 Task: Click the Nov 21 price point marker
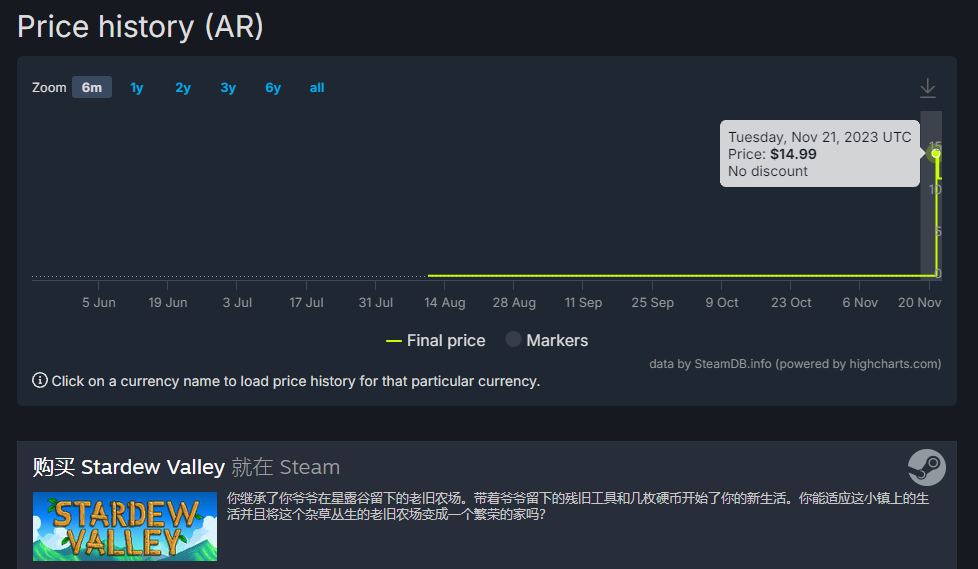coord(936,153)
